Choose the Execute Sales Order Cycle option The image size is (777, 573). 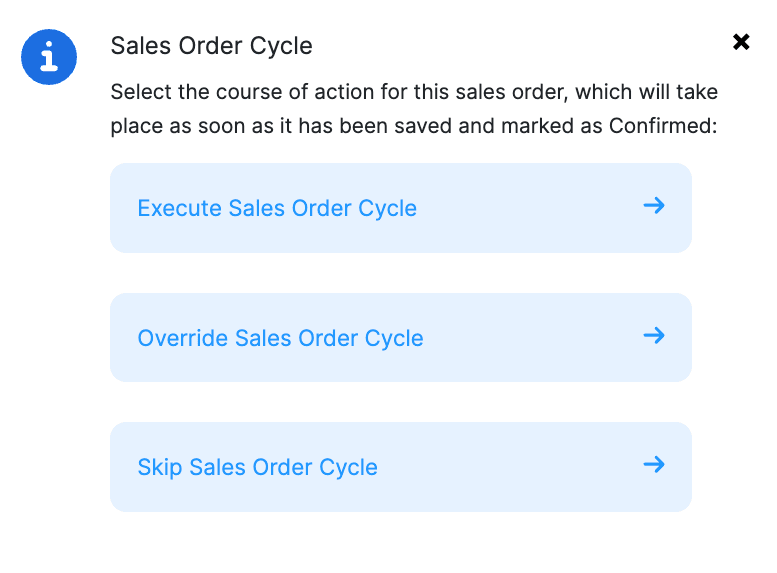pyautogui.click(x=400, y=208)
